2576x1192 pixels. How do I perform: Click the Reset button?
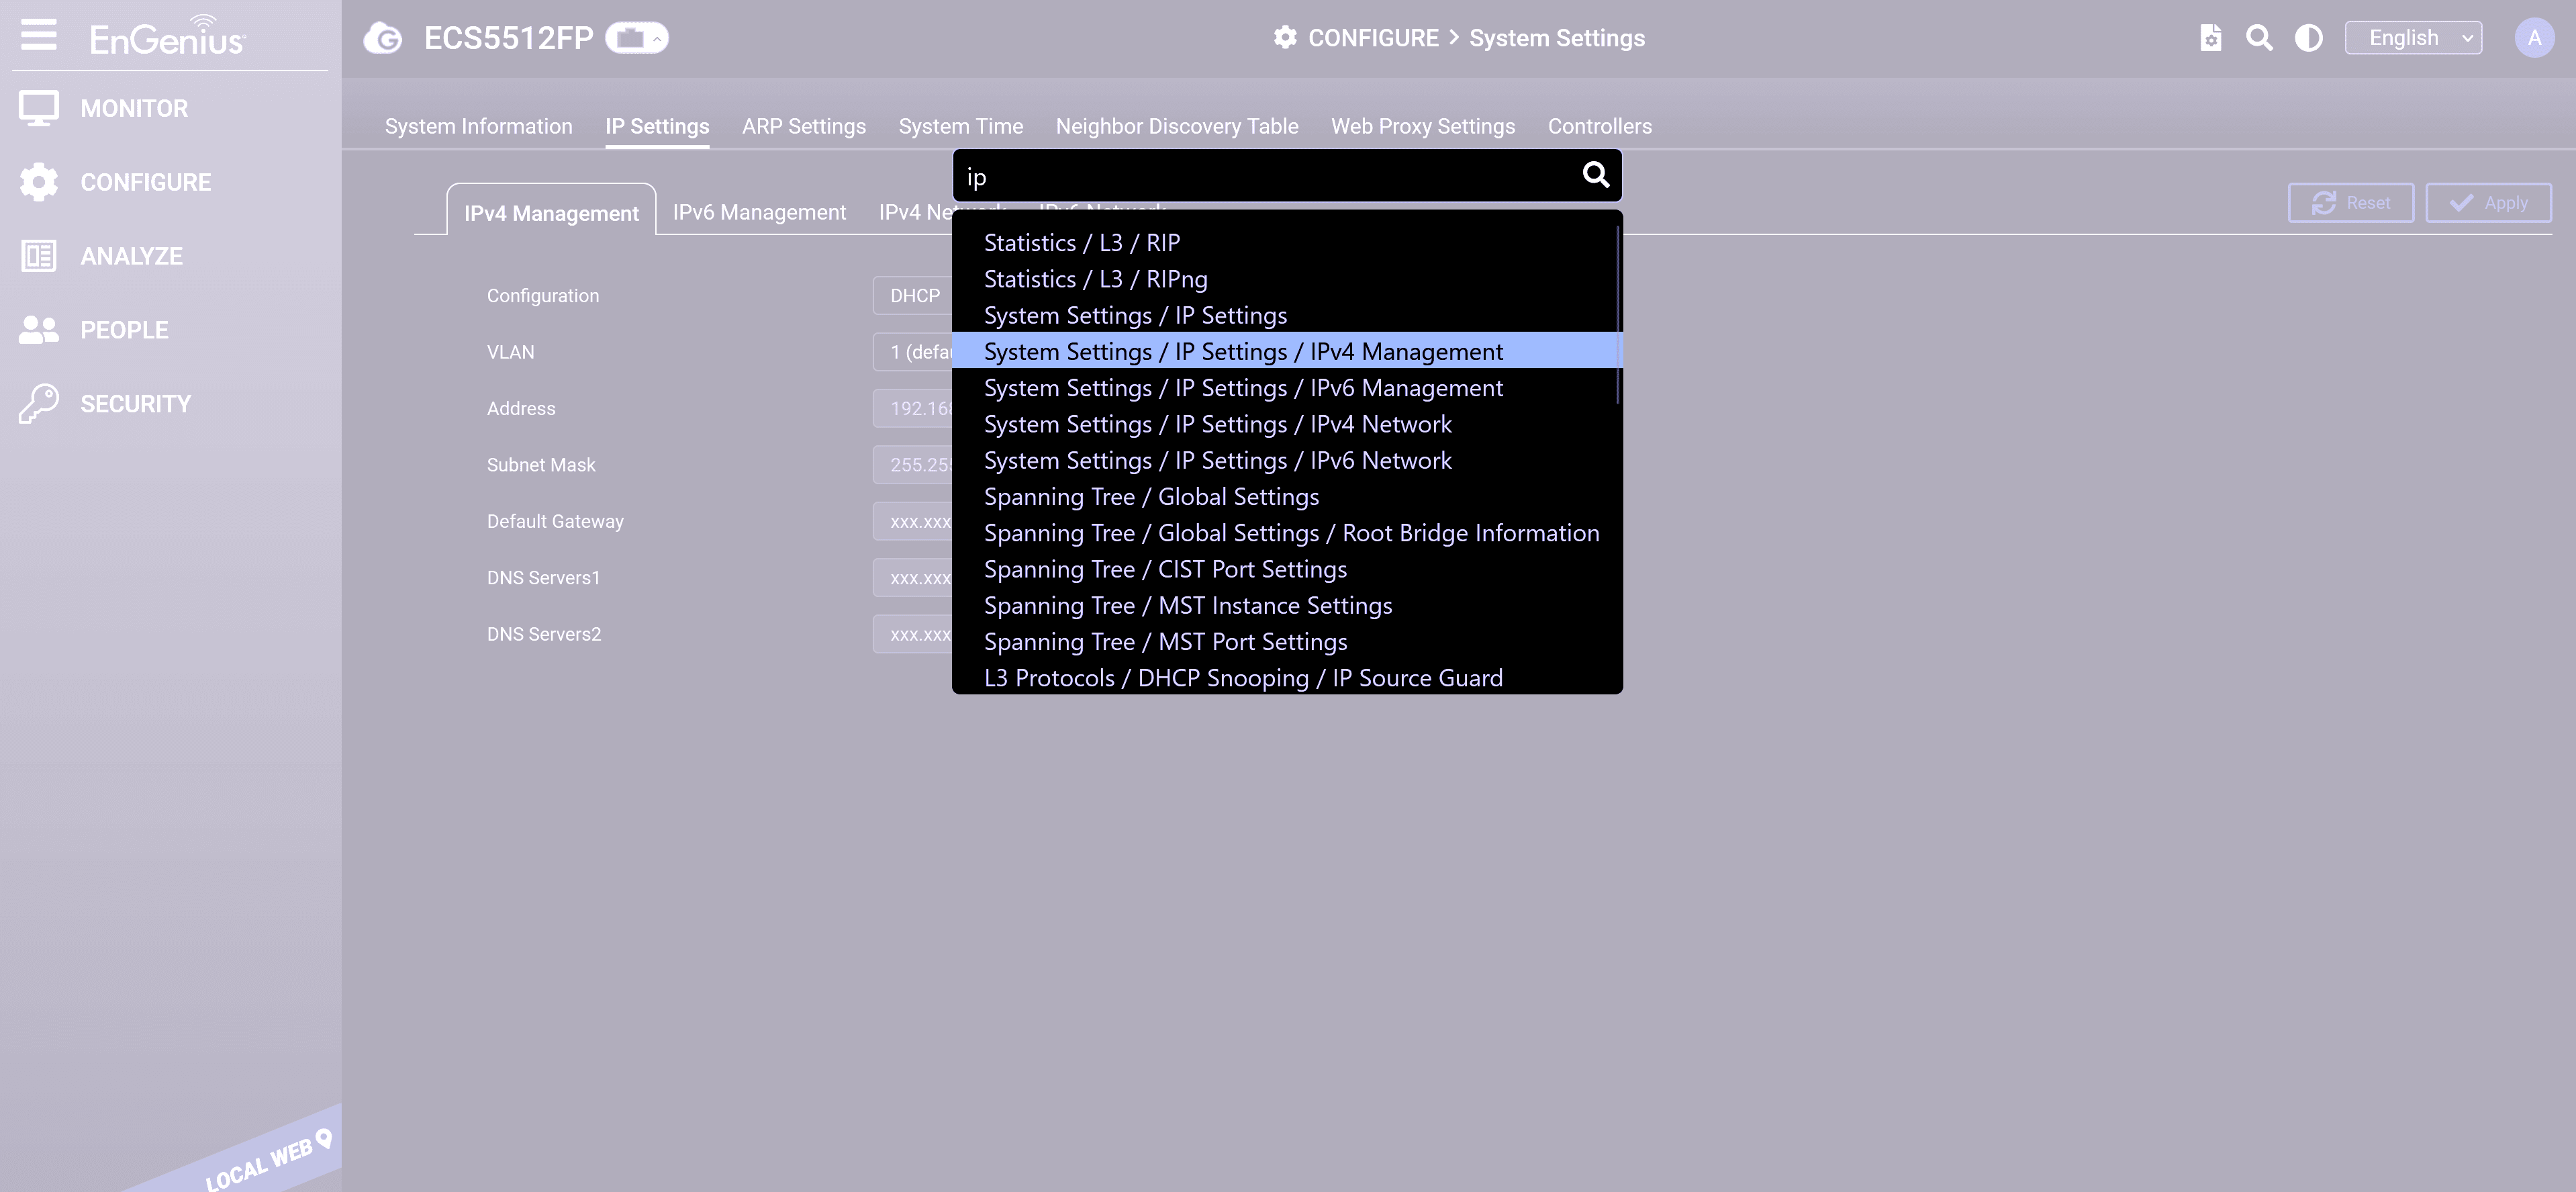(x=2350, y=203)
